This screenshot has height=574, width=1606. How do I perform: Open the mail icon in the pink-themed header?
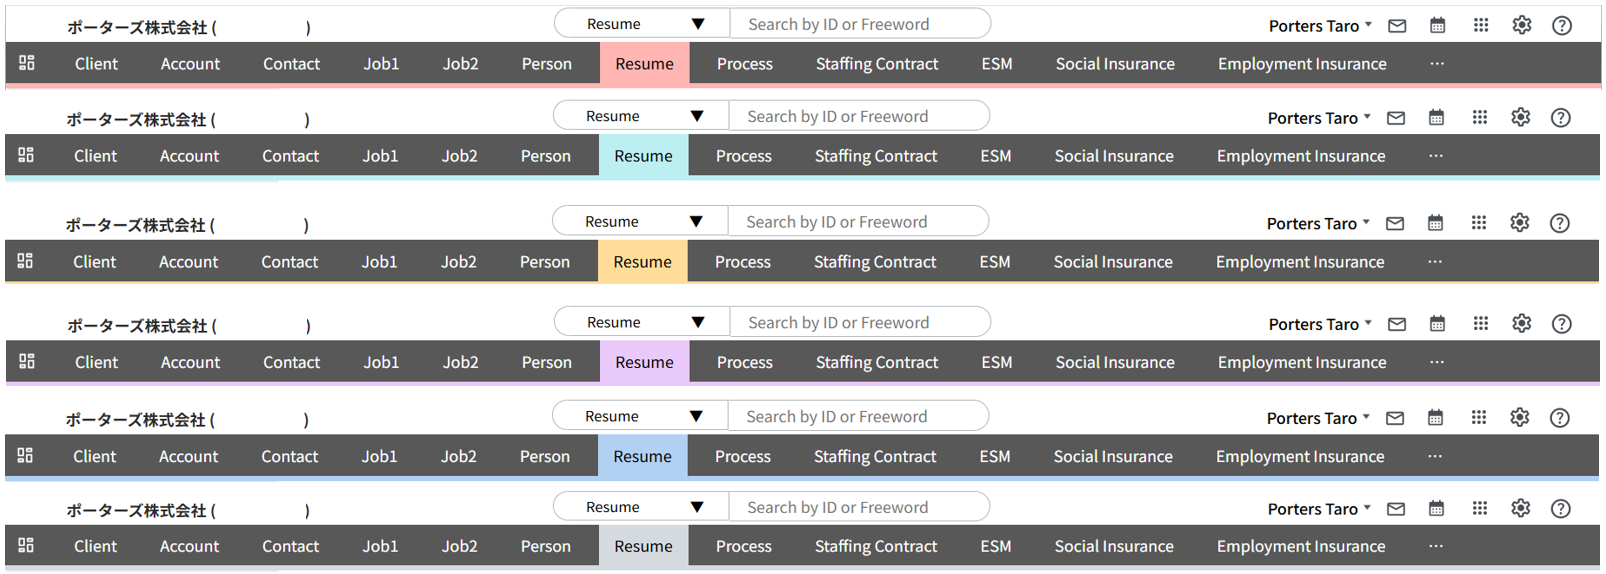1397,26
